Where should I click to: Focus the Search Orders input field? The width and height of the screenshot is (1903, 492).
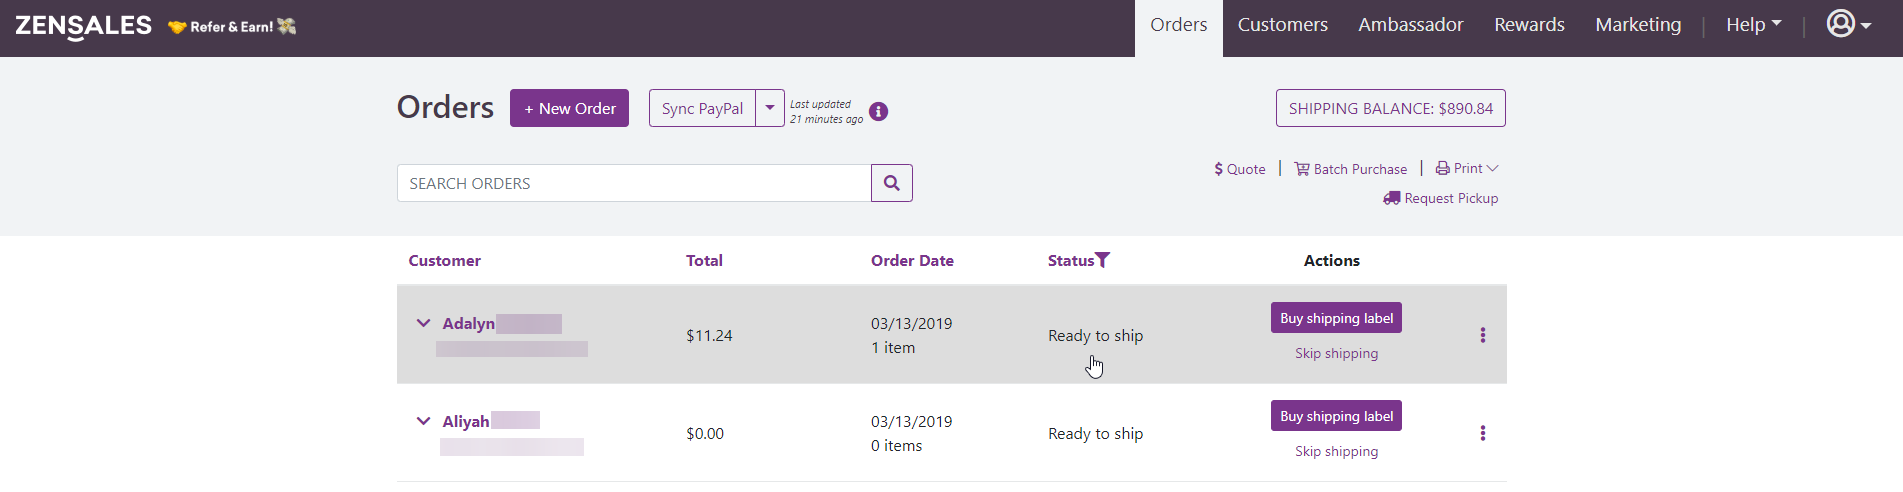point(634,183)
